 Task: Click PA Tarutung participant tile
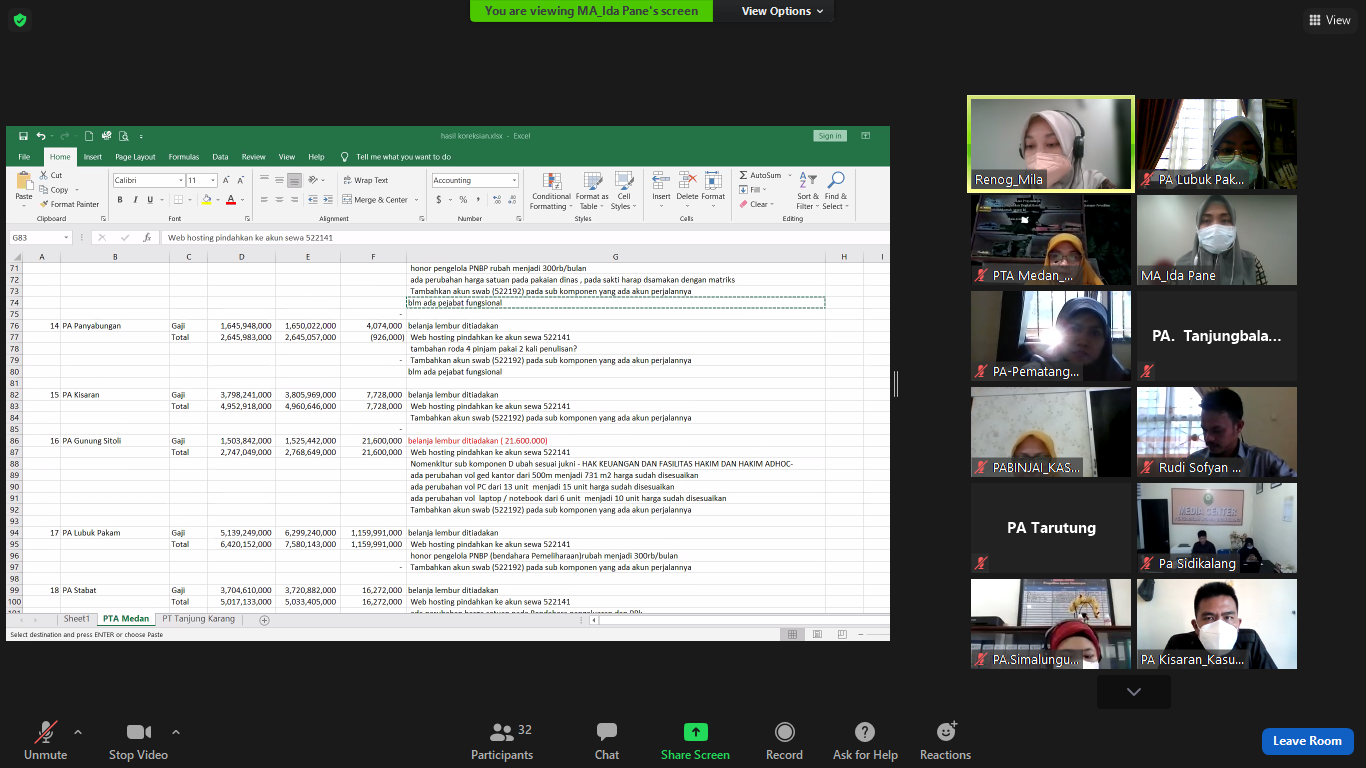[x=1051, y=528]
